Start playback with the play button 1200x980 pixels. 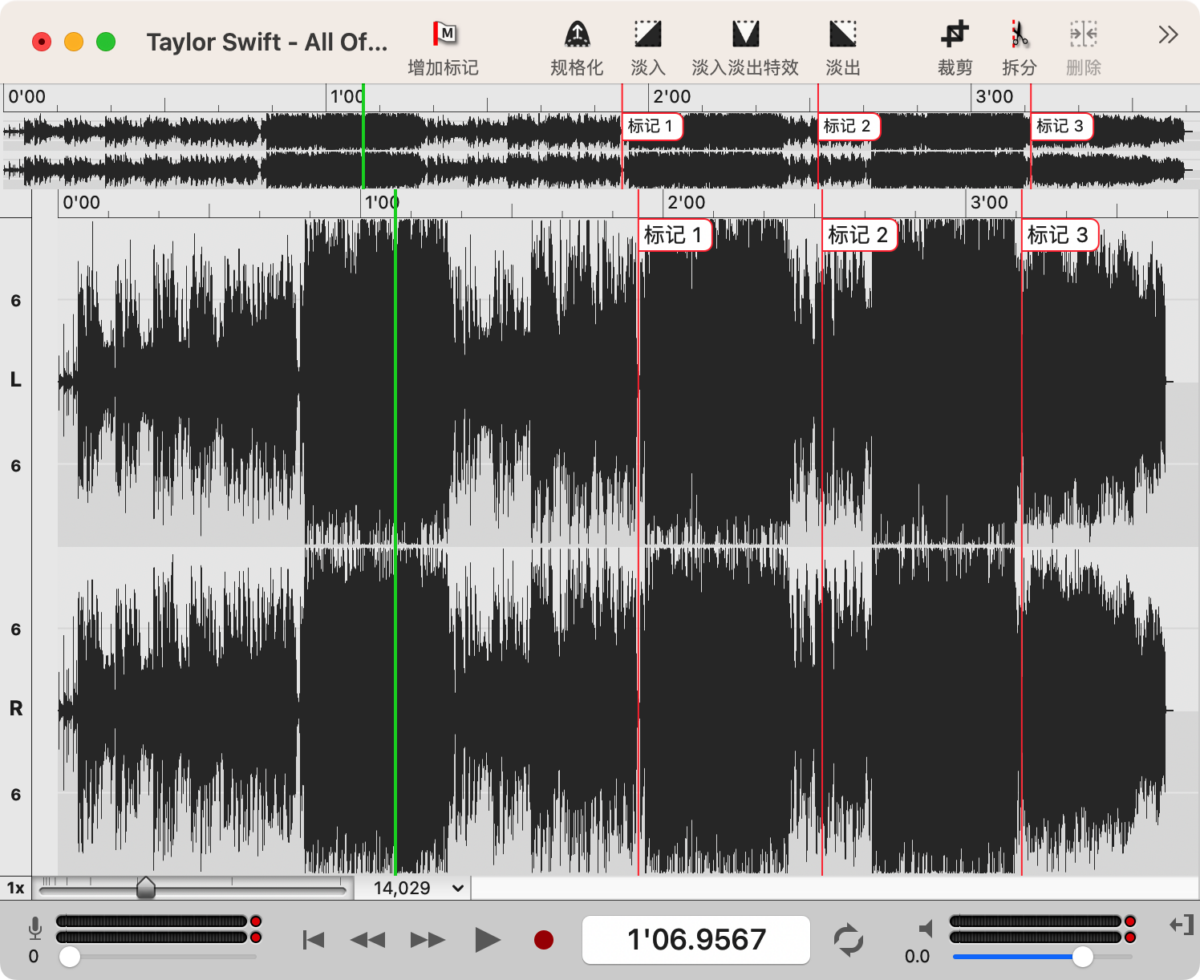click(x=487, y=939)
